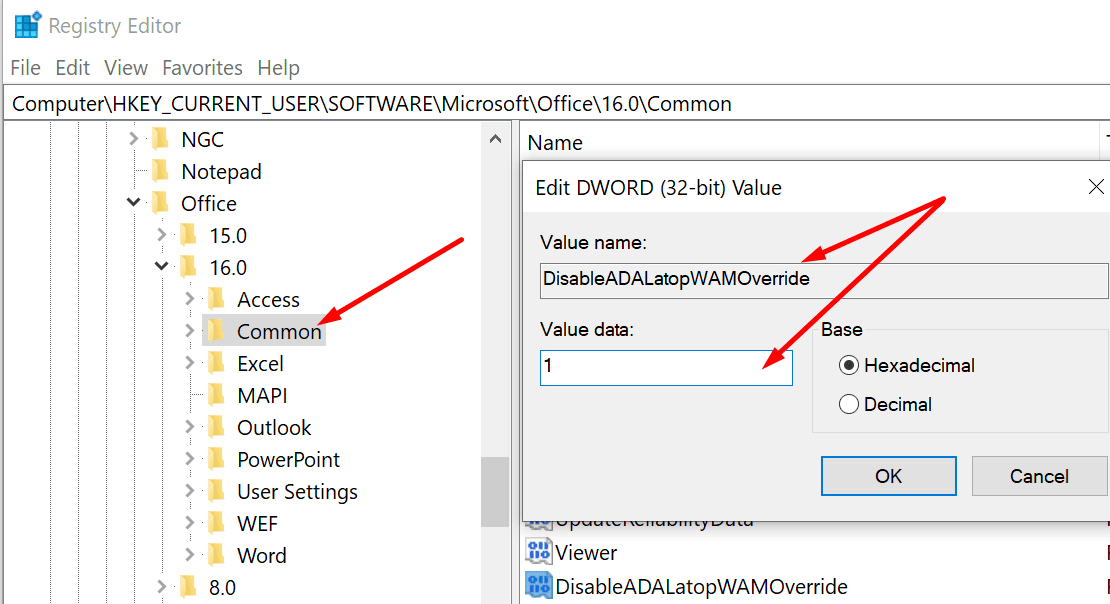Viewport: 1110px width, 604px height.
Task: Click the Word key folder icon
Action: [218, 555]
